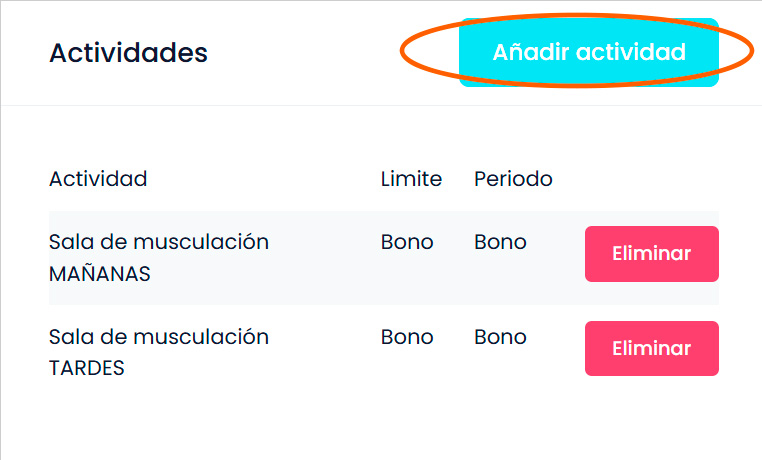Select the Limite column header

411,179
